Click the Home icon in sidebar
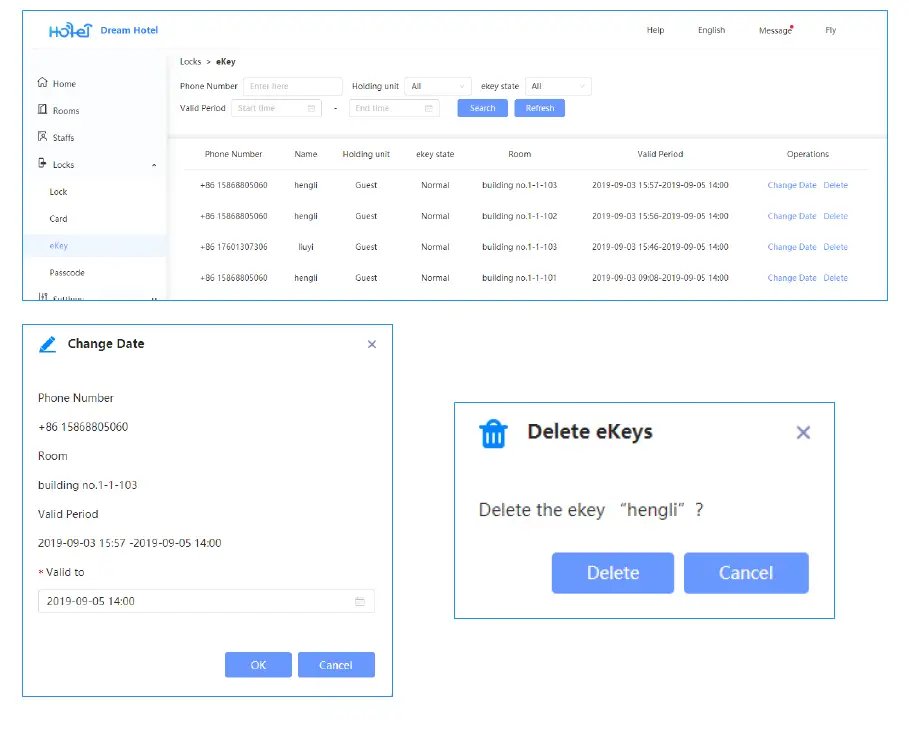Image resolution: width=909 pixels, height=729 pixels. pyautogui.click(x=42, y=83)
